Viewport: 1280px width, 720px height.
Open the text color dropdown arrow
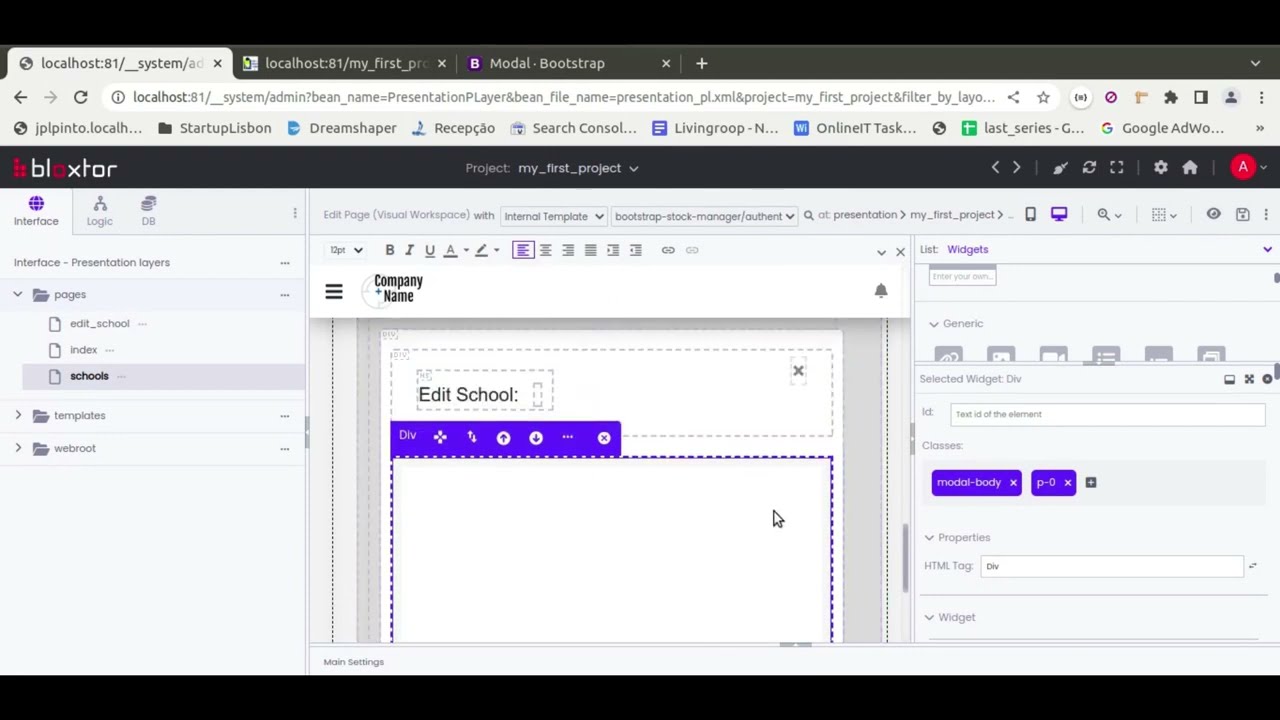click(x=466, y=250)
